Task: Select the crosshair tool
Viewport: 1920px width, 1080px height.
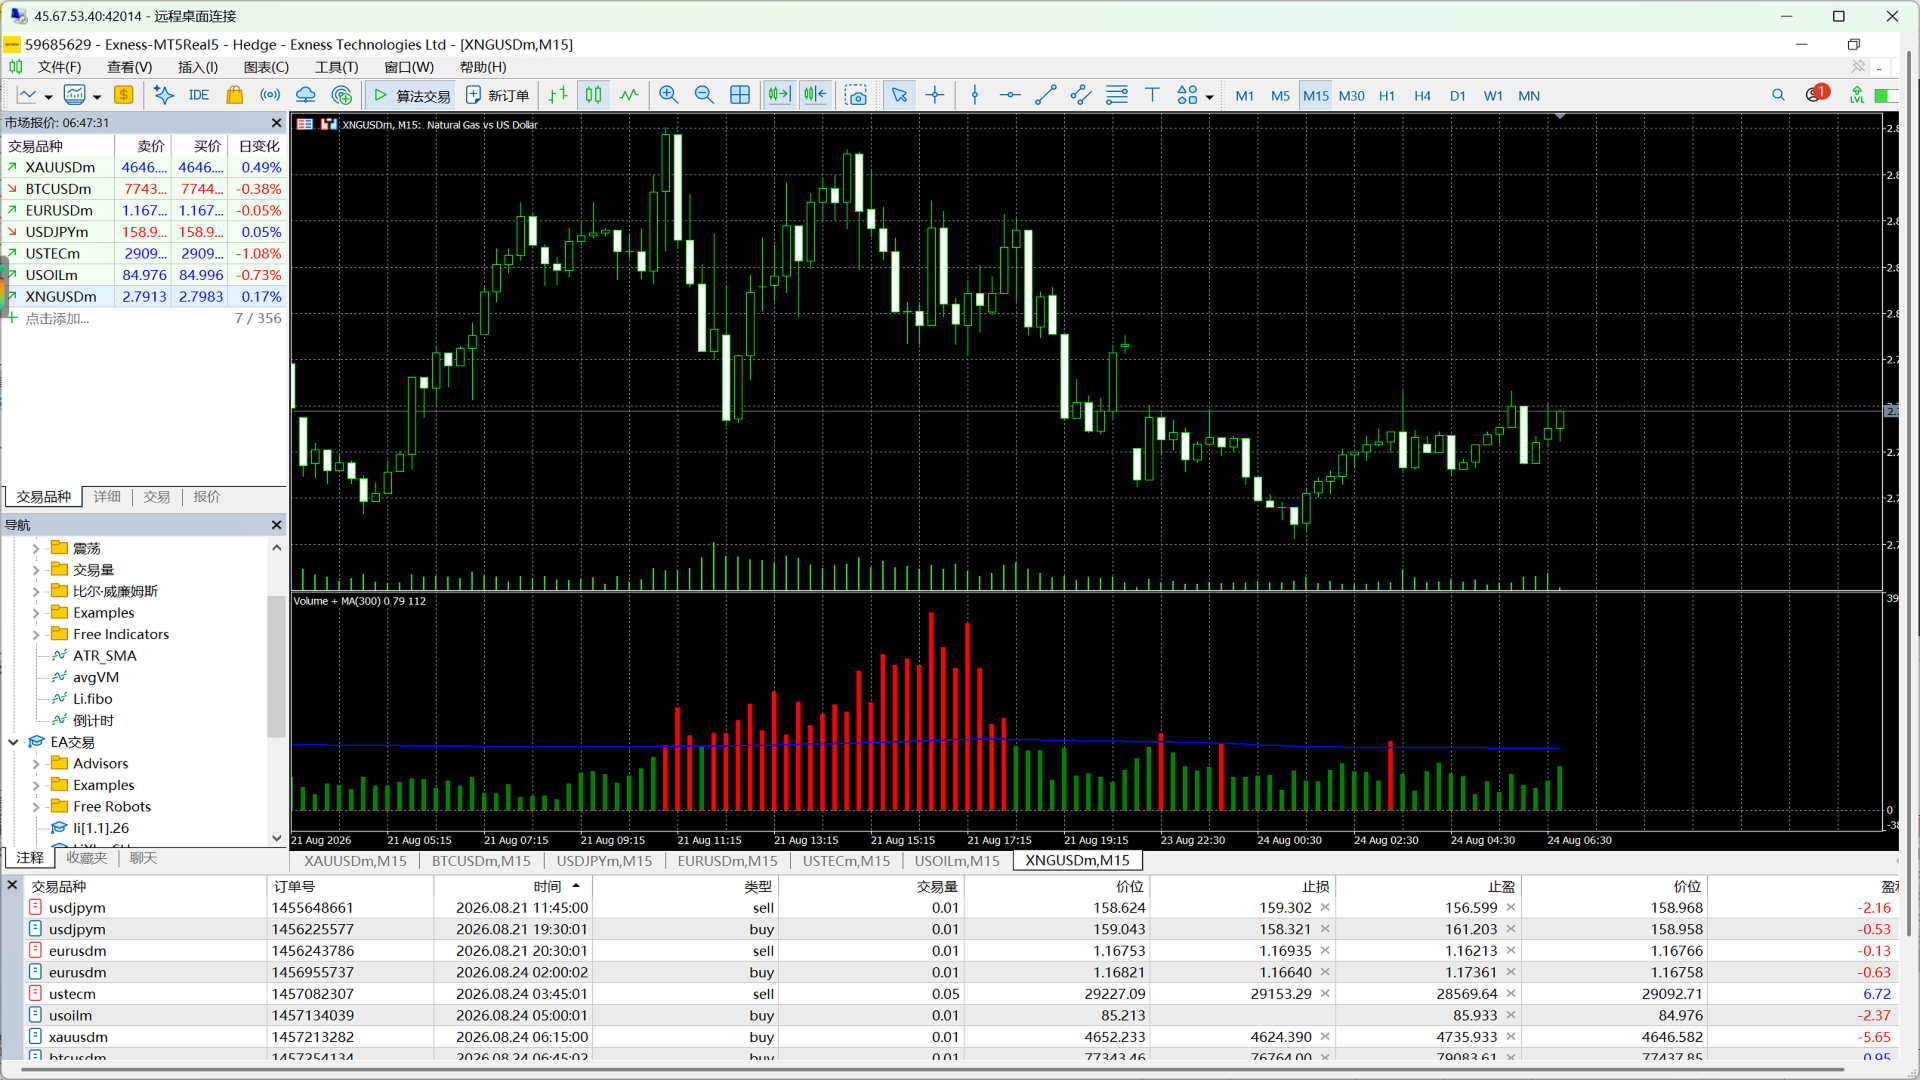Action: coord(935,96)
